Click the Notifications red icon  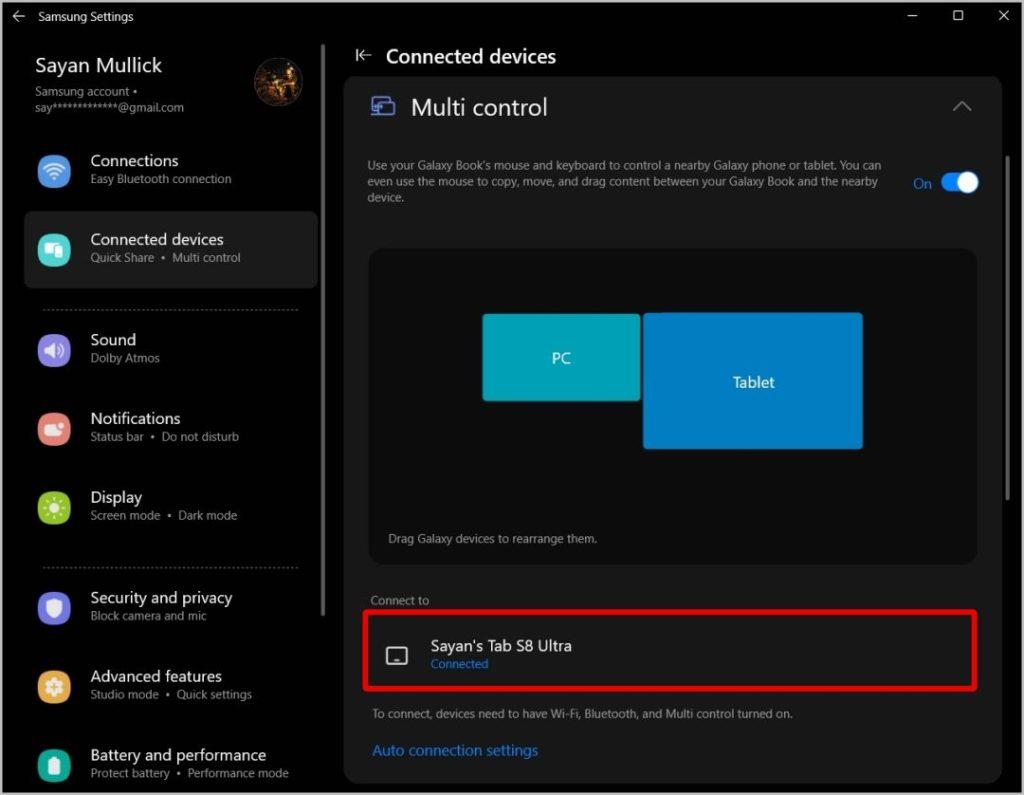pos(54,429)
